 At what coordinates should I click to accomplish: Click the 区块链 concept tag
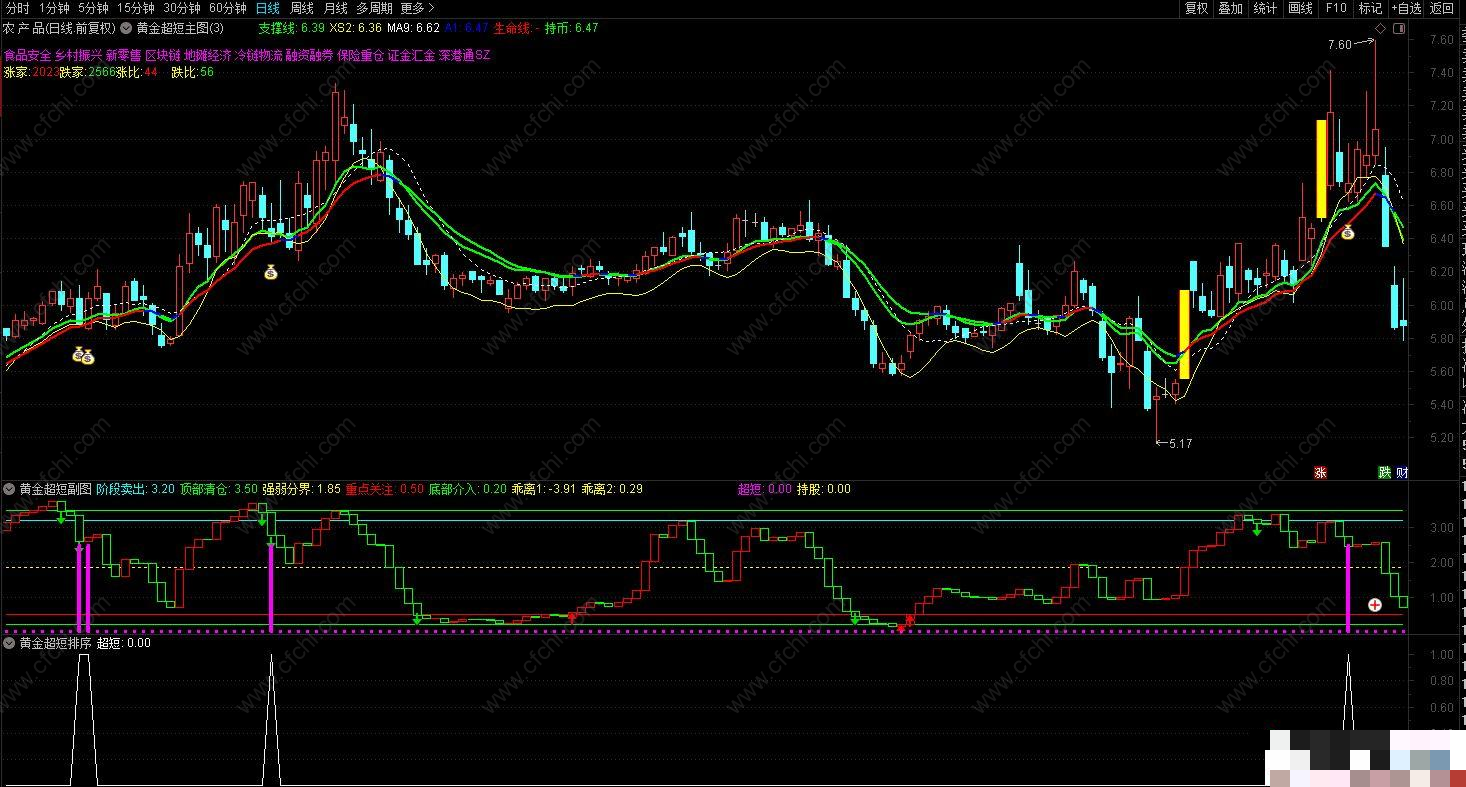[x=162, y=56]
